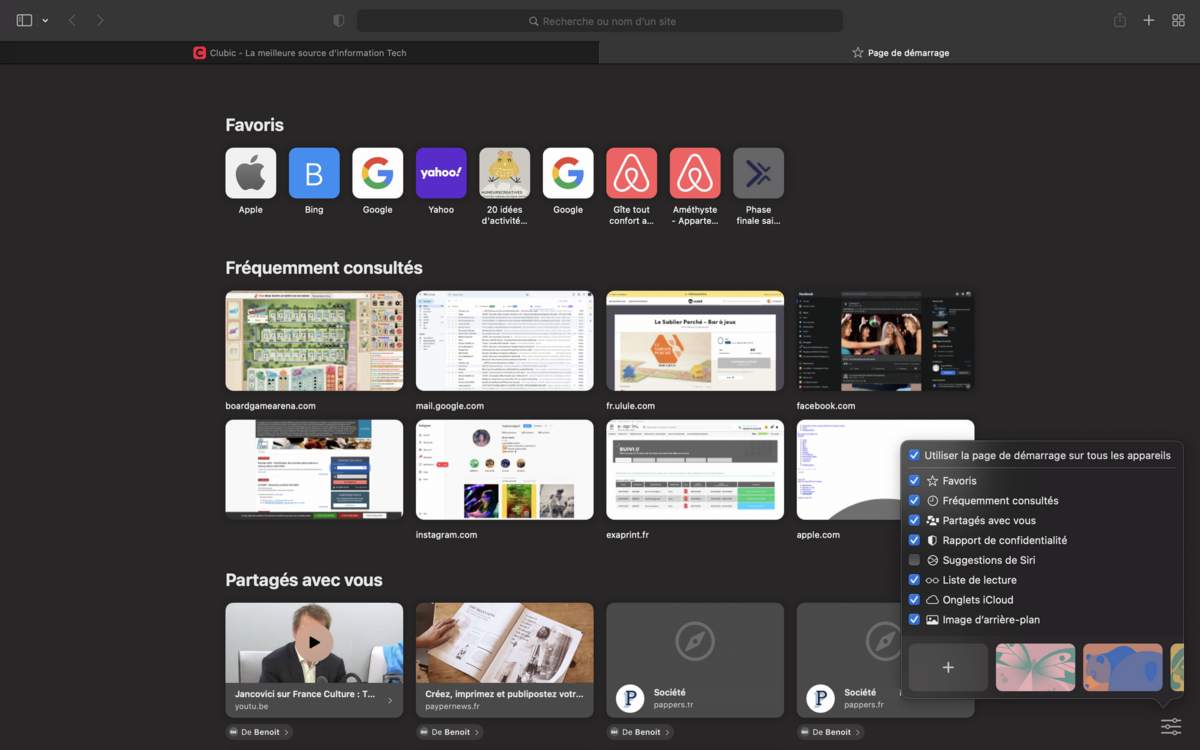The image size is (1200, 750).
Task: Uncheck Partagés avec vous checkbox
Action: coord(914,521)
